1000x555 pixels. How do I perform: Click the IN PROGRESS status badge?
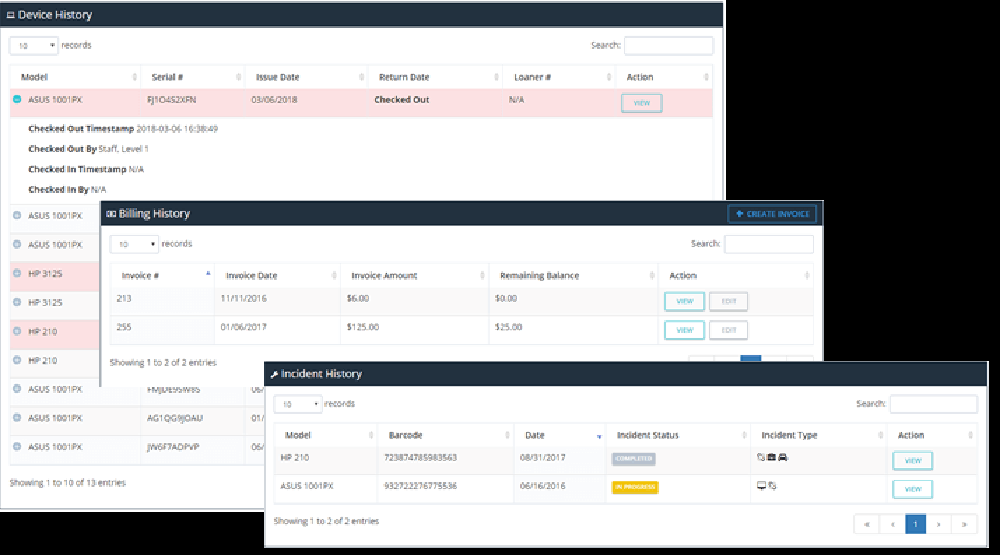(635, 487)
